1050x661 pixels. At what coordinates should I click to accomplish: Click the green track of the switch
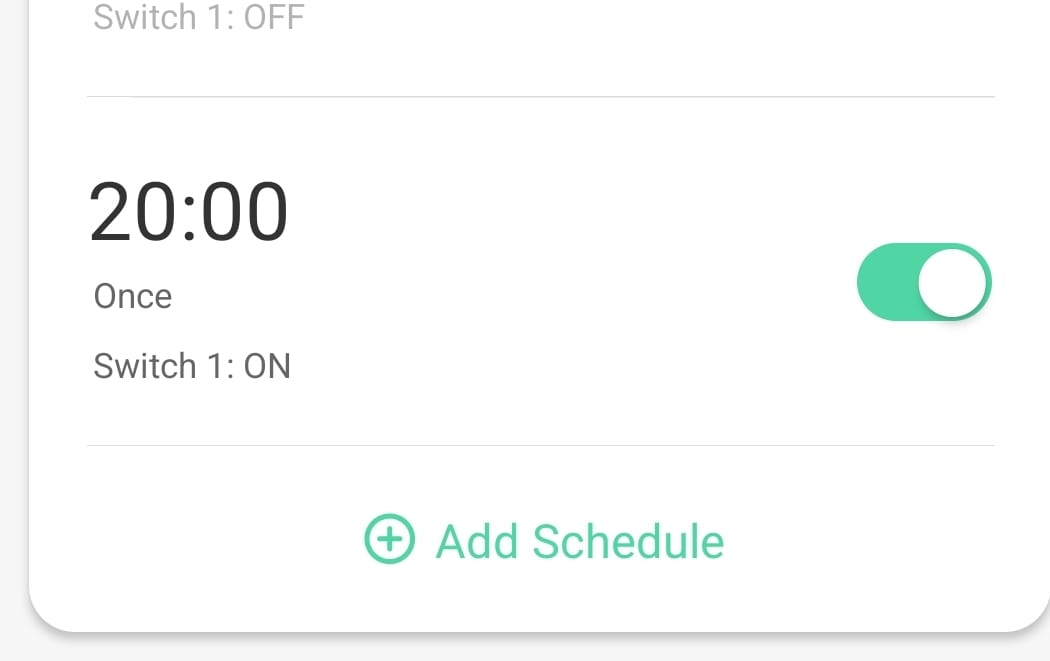tap(886, 282)
